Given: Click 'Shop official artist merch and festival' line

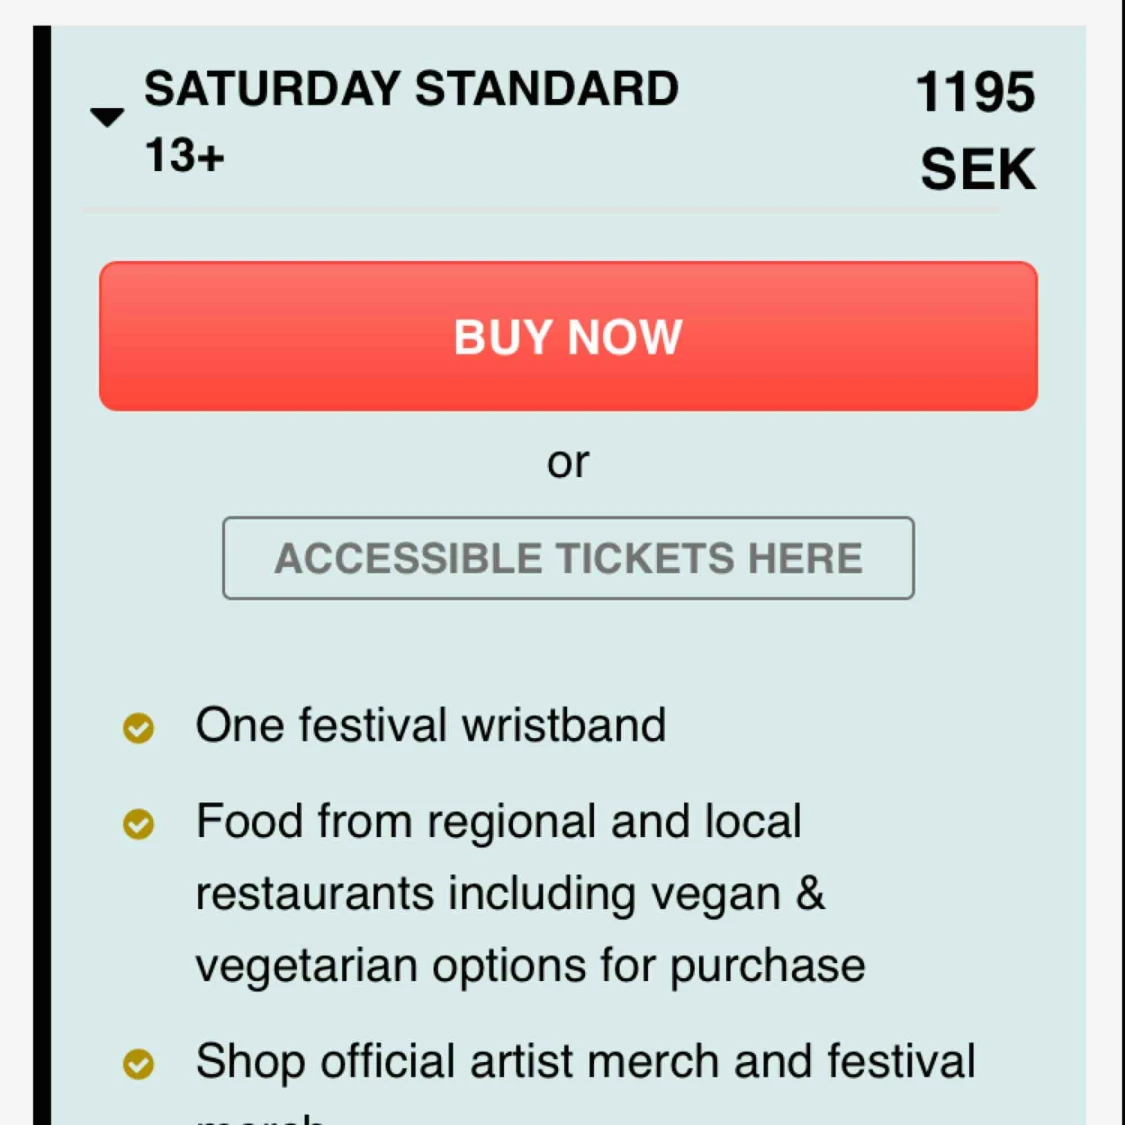Looking at the screenshot, I should click(x=585, y=1061).
